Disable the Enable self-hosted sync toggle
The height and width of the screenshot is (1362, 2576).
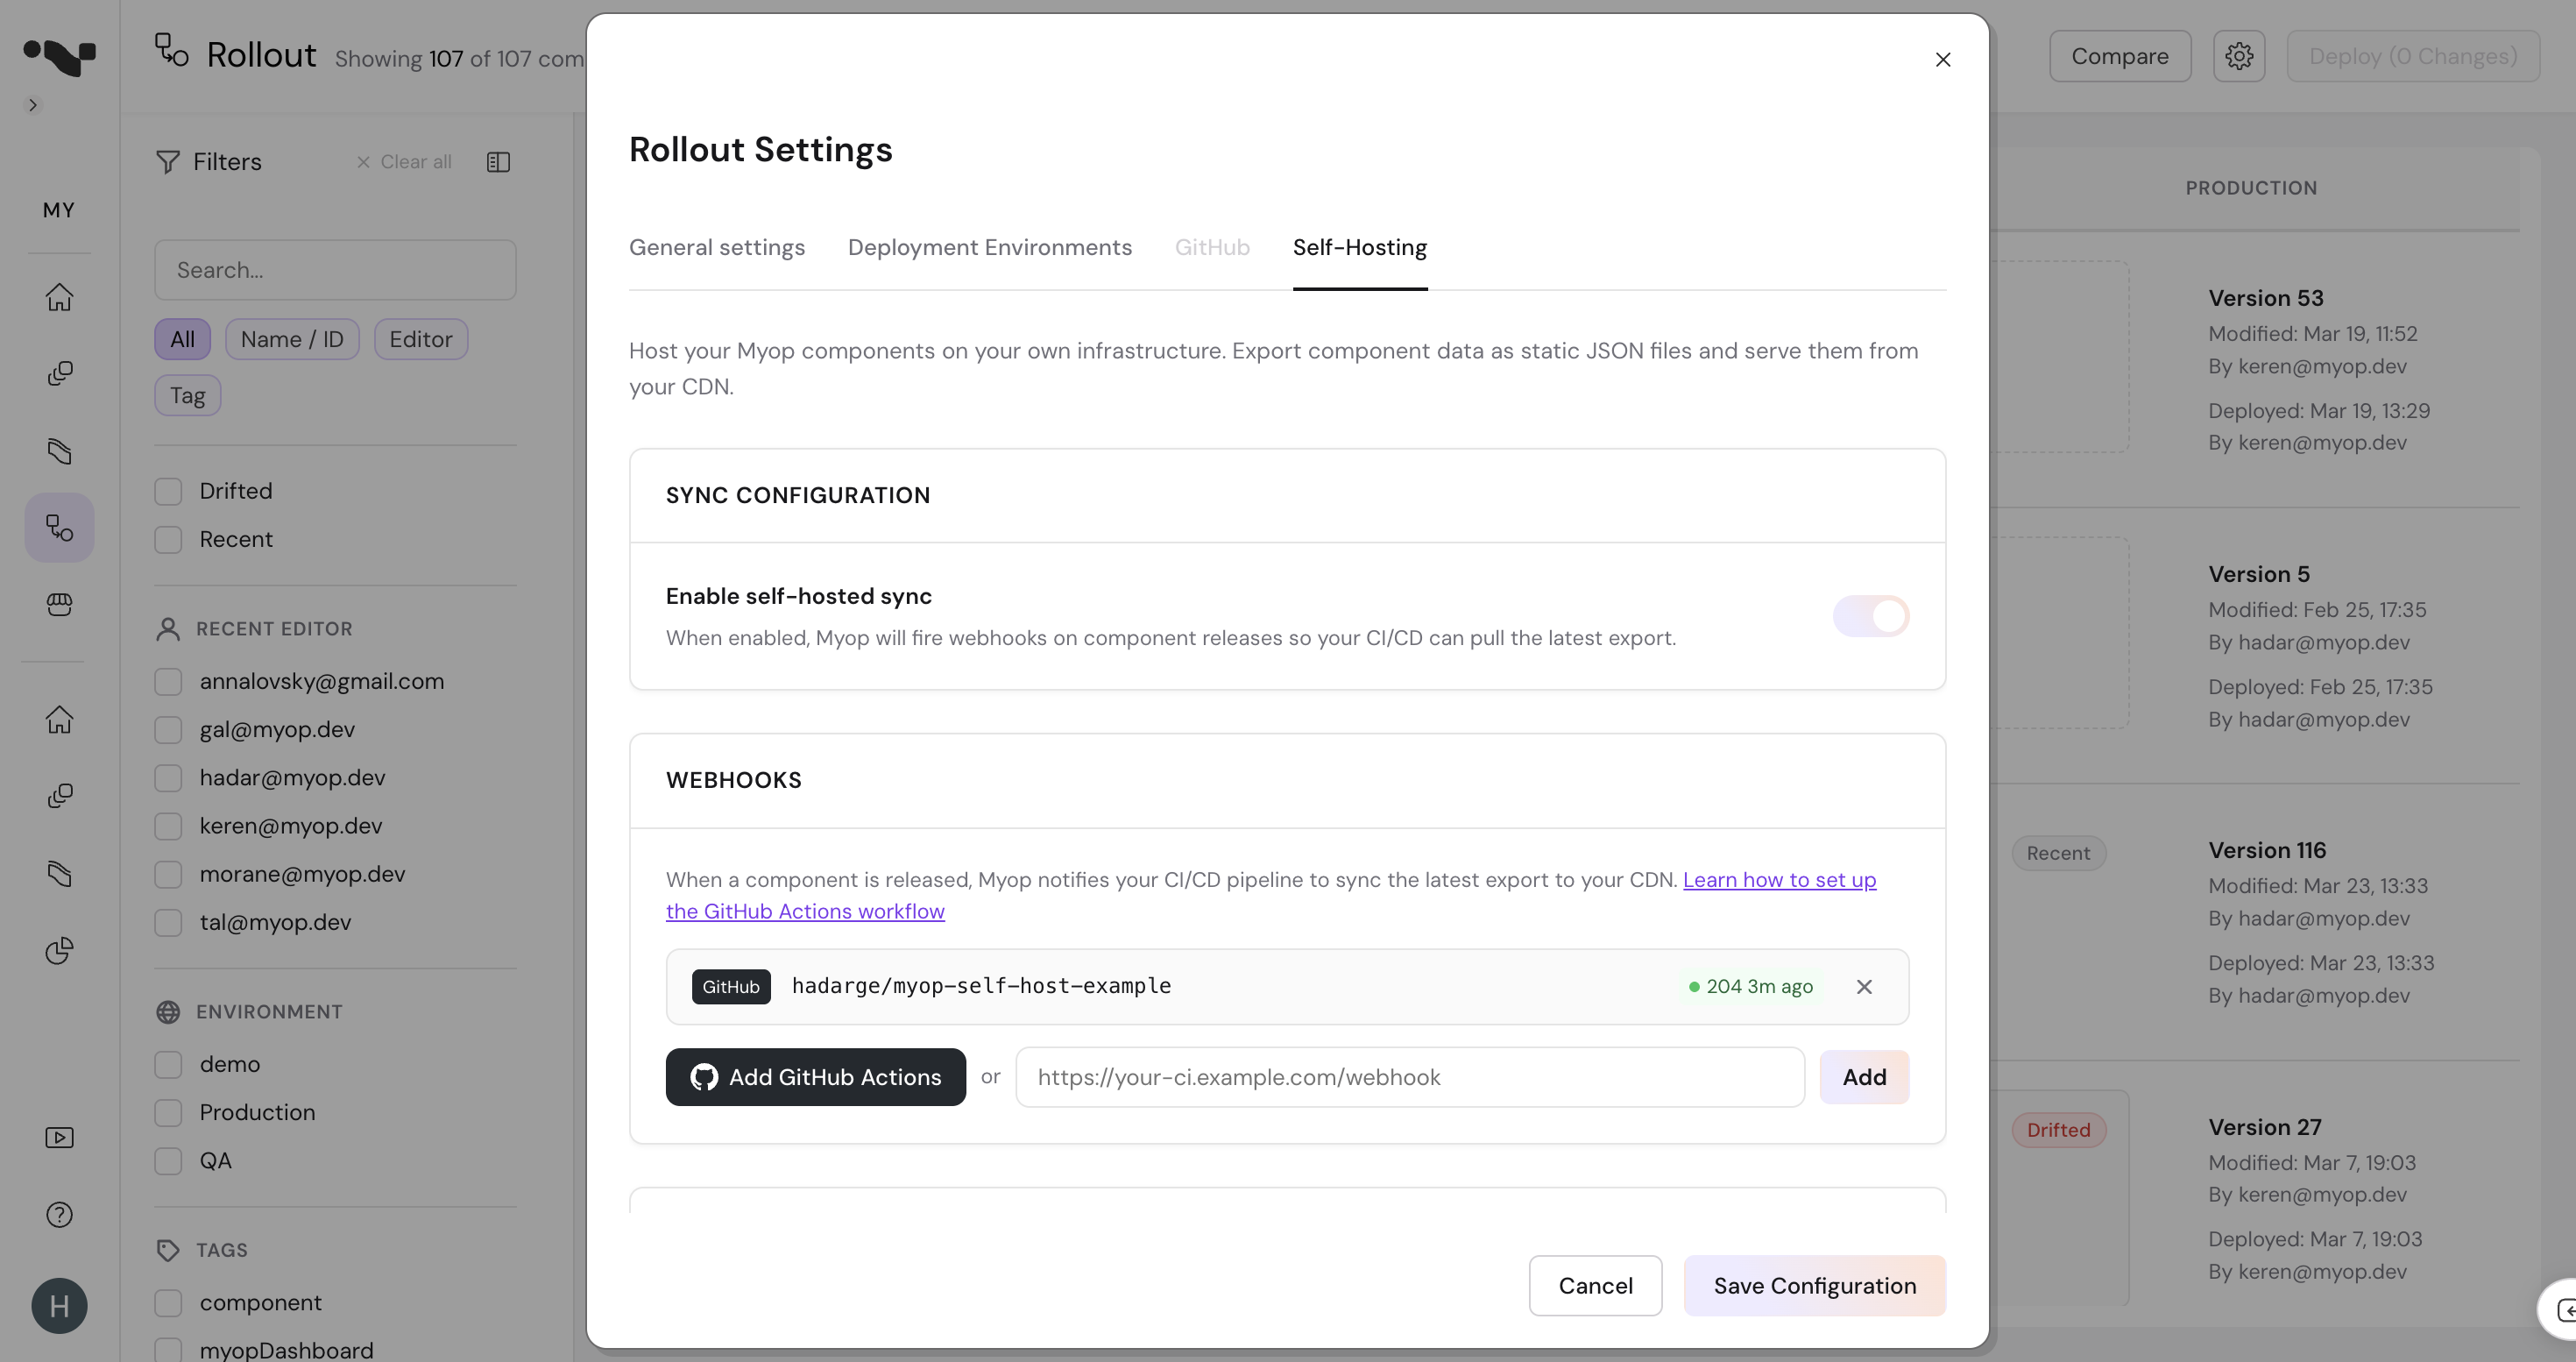point(1871,616)
